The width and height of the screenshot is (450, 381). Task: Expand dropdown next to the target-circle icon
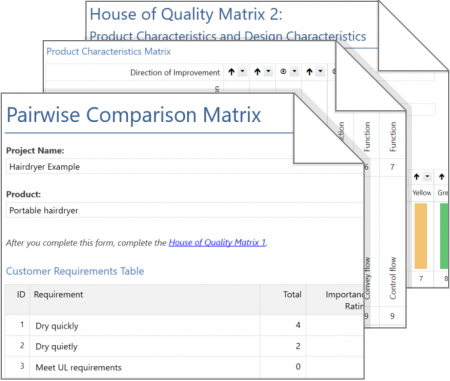point(294,71)
